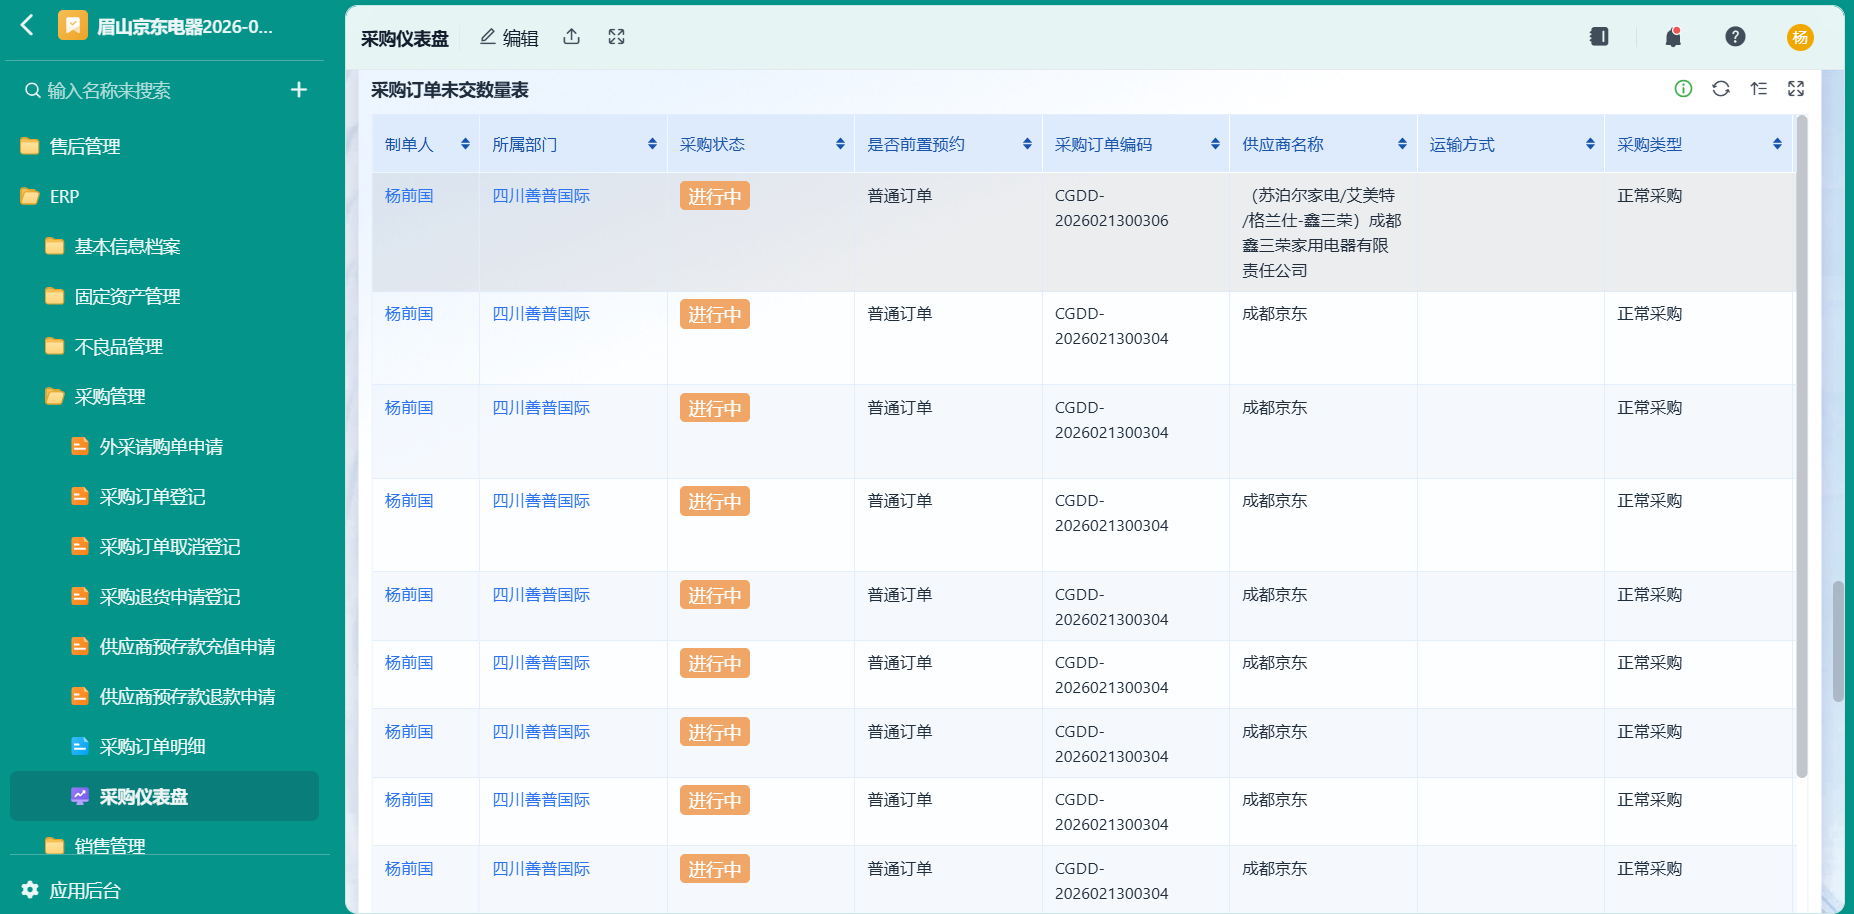
Task: Open 应用后台 settings
Action: [72, 890]
